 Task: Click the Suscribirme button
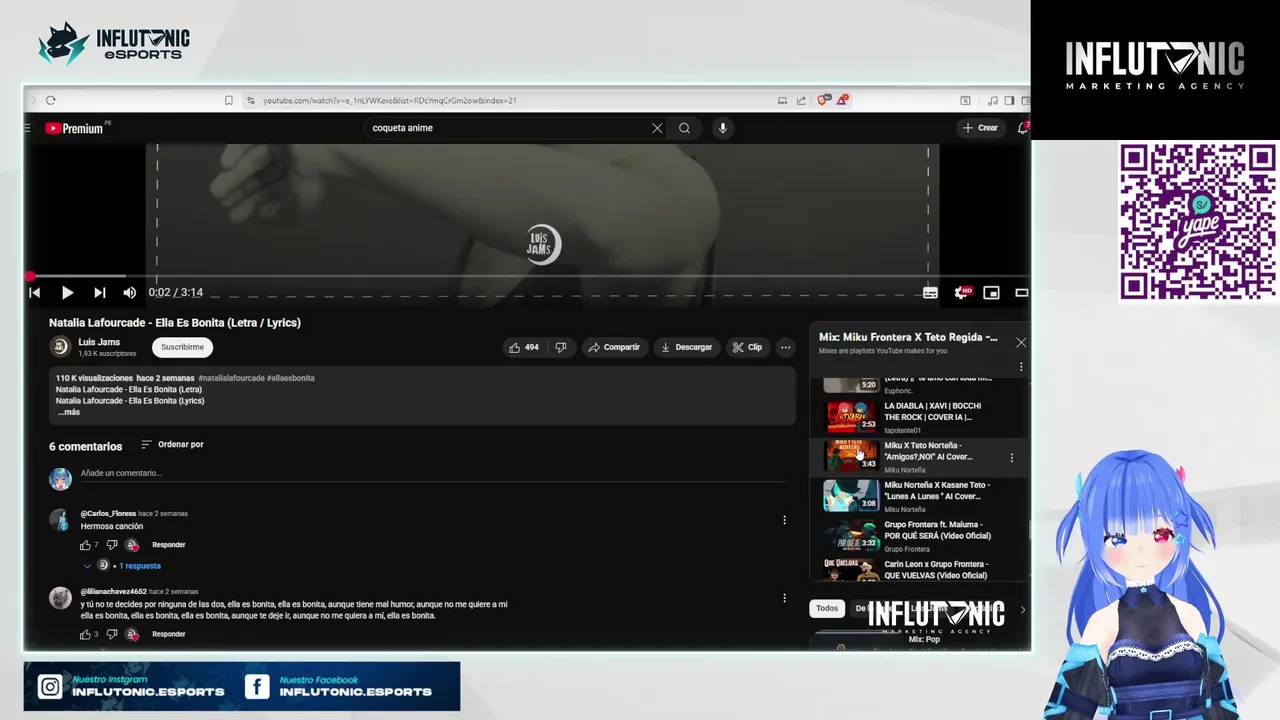(x=182, y=347)
